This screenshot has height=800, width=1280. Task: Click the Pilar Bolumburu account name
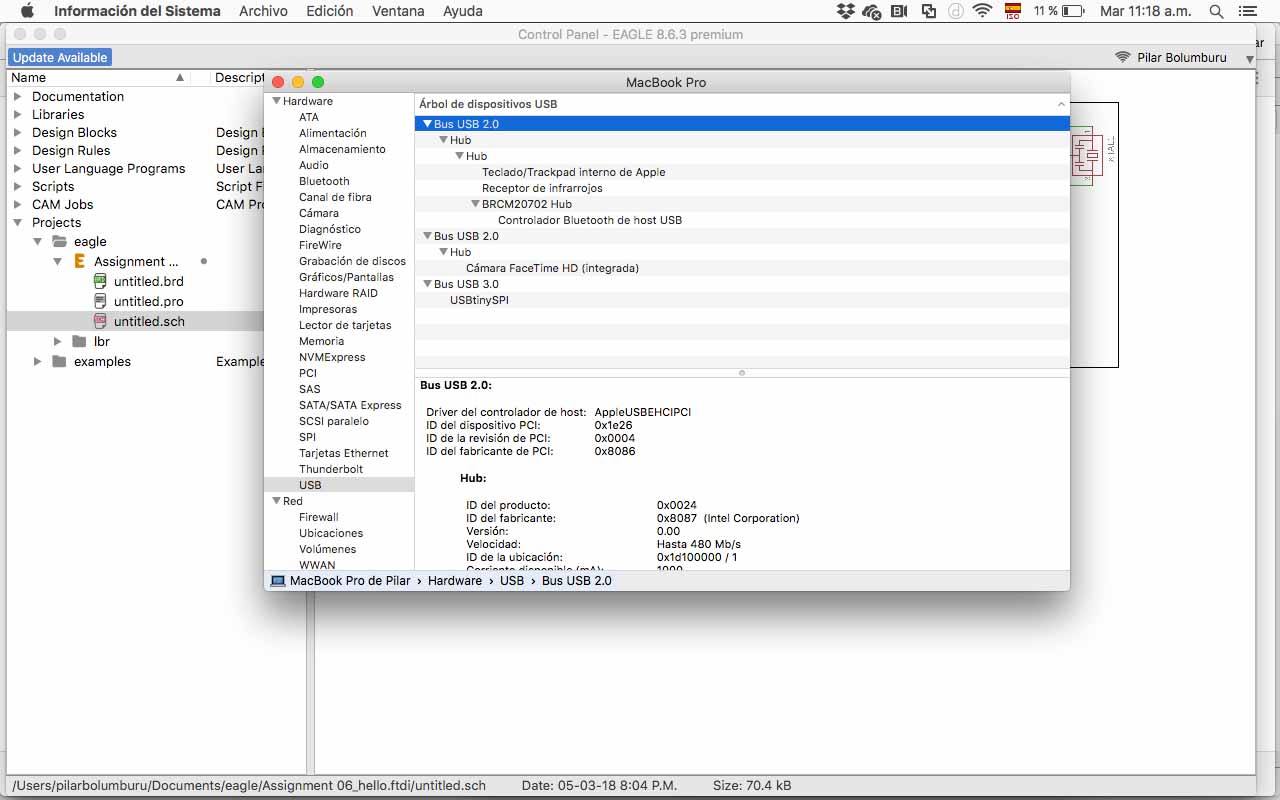coord(1182,57)
